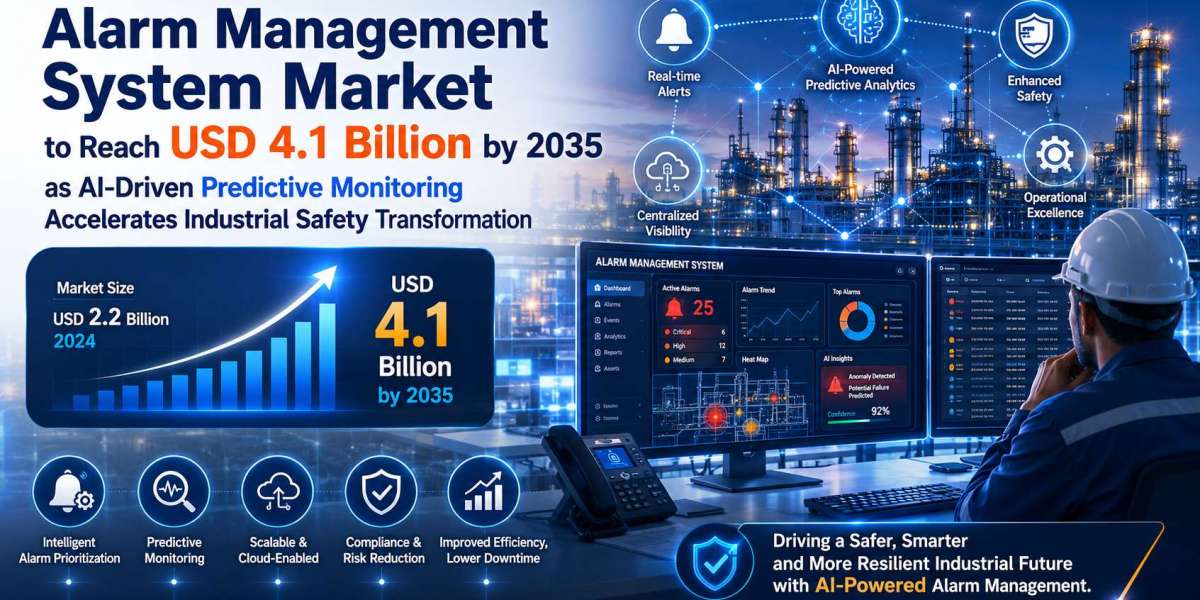Open the Events menu item
Image resolution: width=1200 pixels, height=600 pixels.
tap(618, 320)
